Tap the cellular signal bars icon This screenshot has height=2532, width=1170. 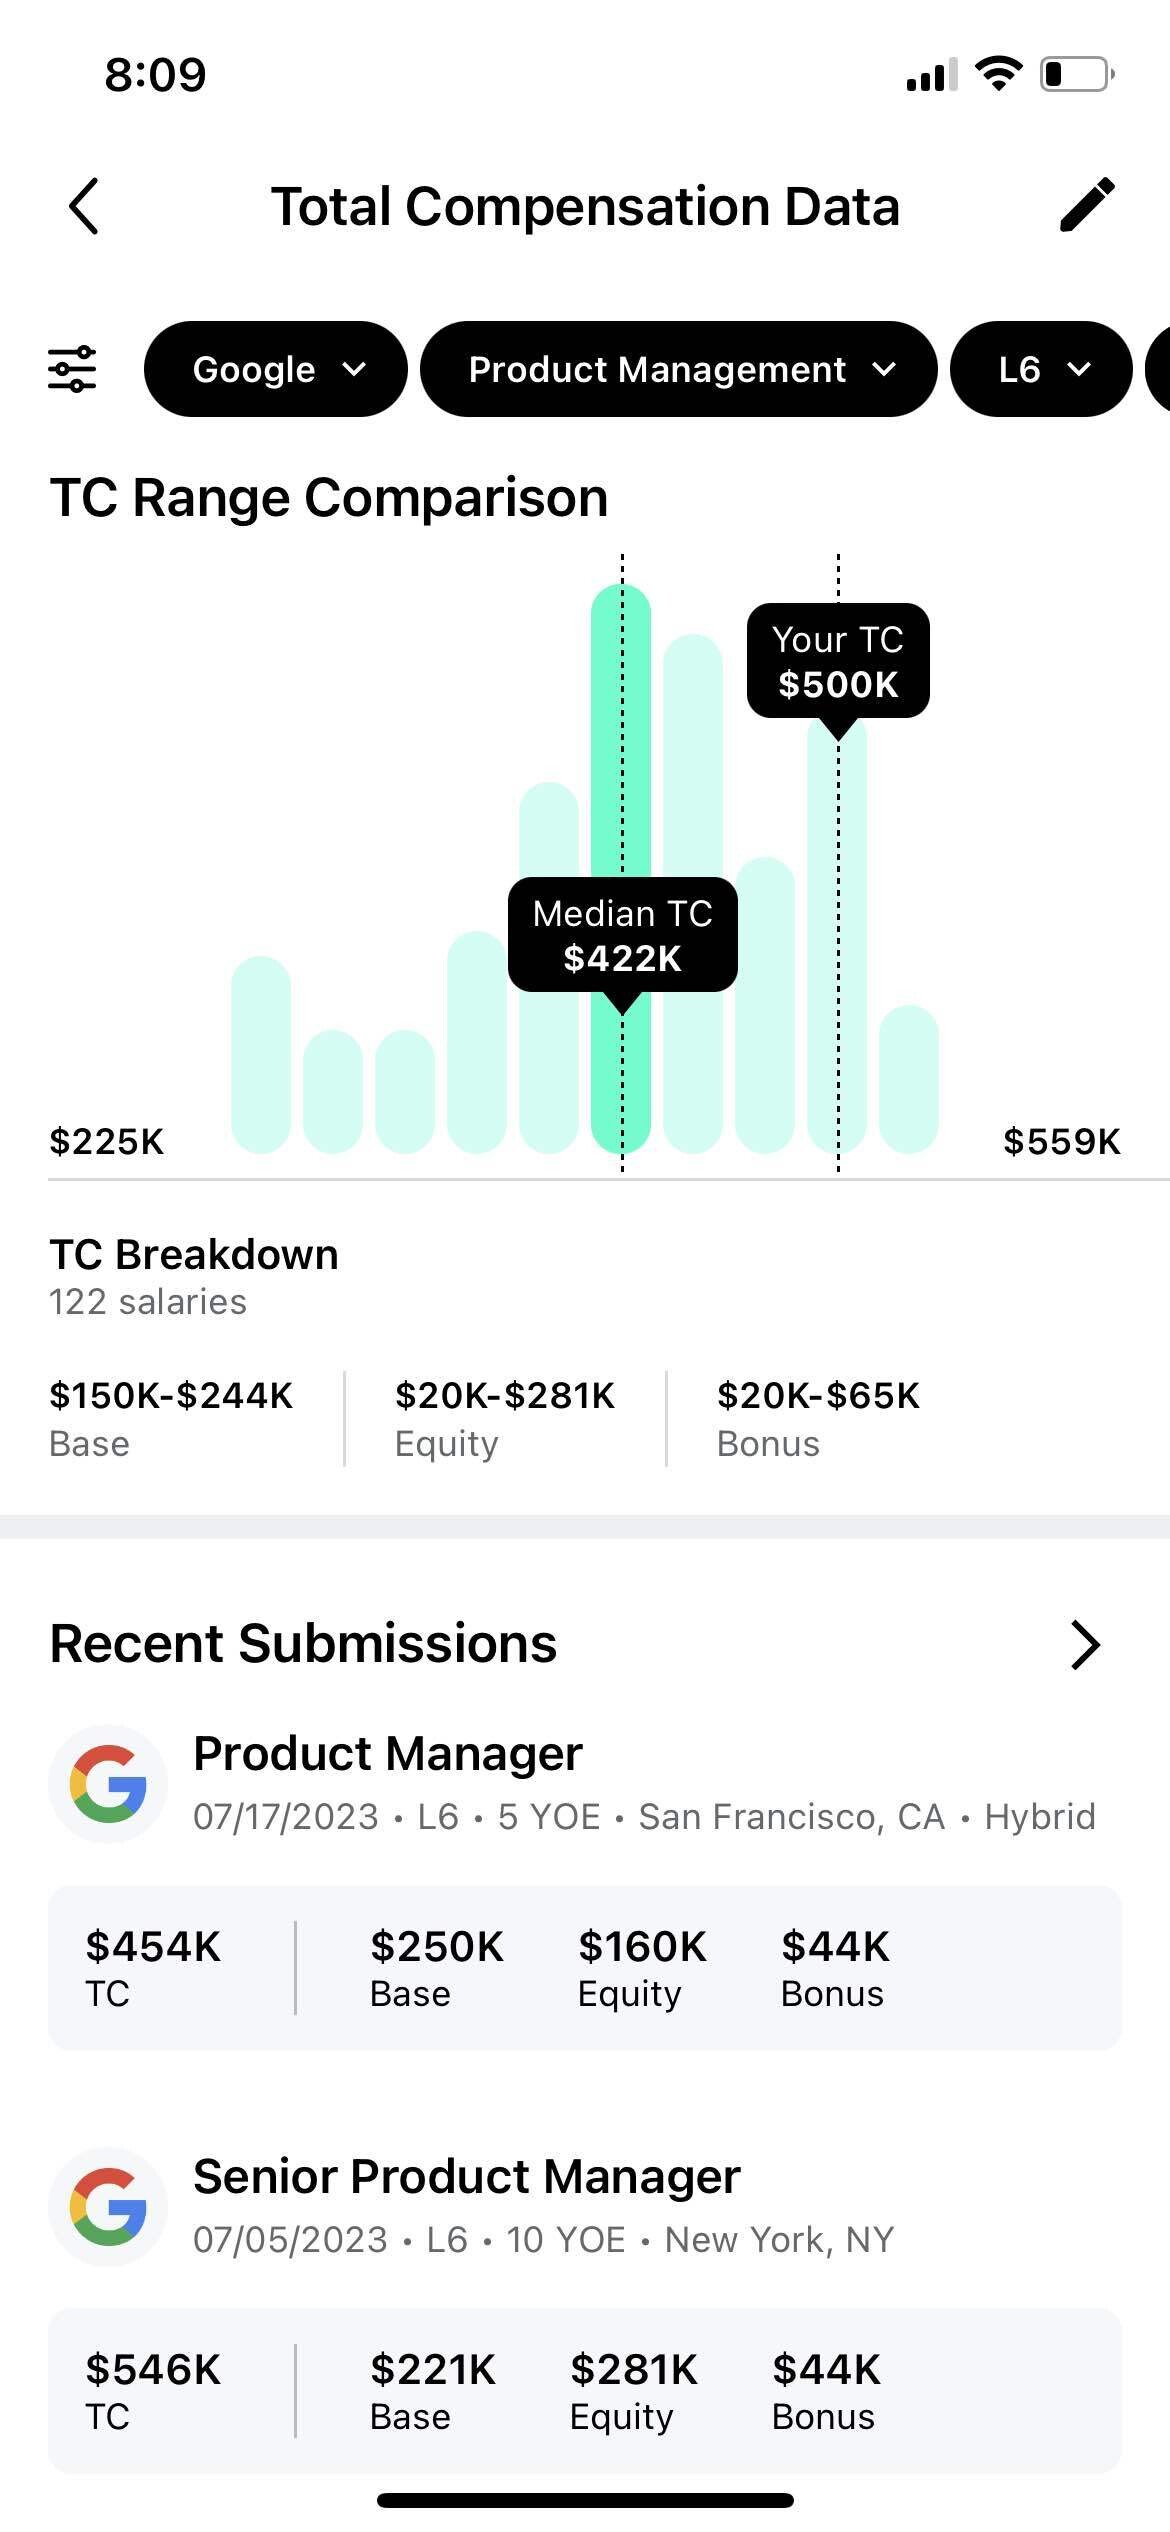coord(931,75)
